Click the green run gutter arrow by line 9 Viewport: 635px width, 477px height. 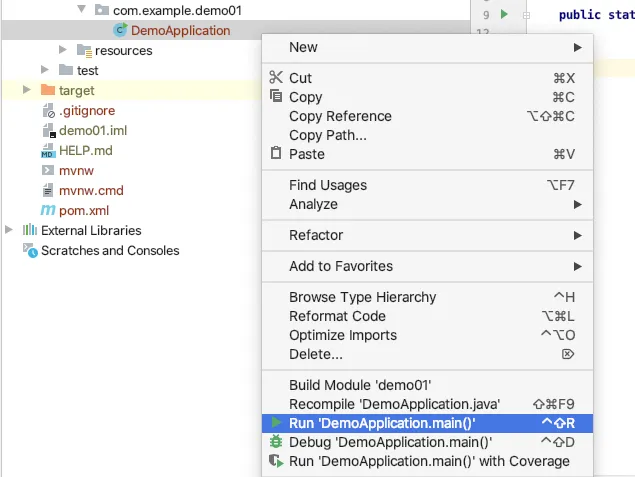click(505, 14)
